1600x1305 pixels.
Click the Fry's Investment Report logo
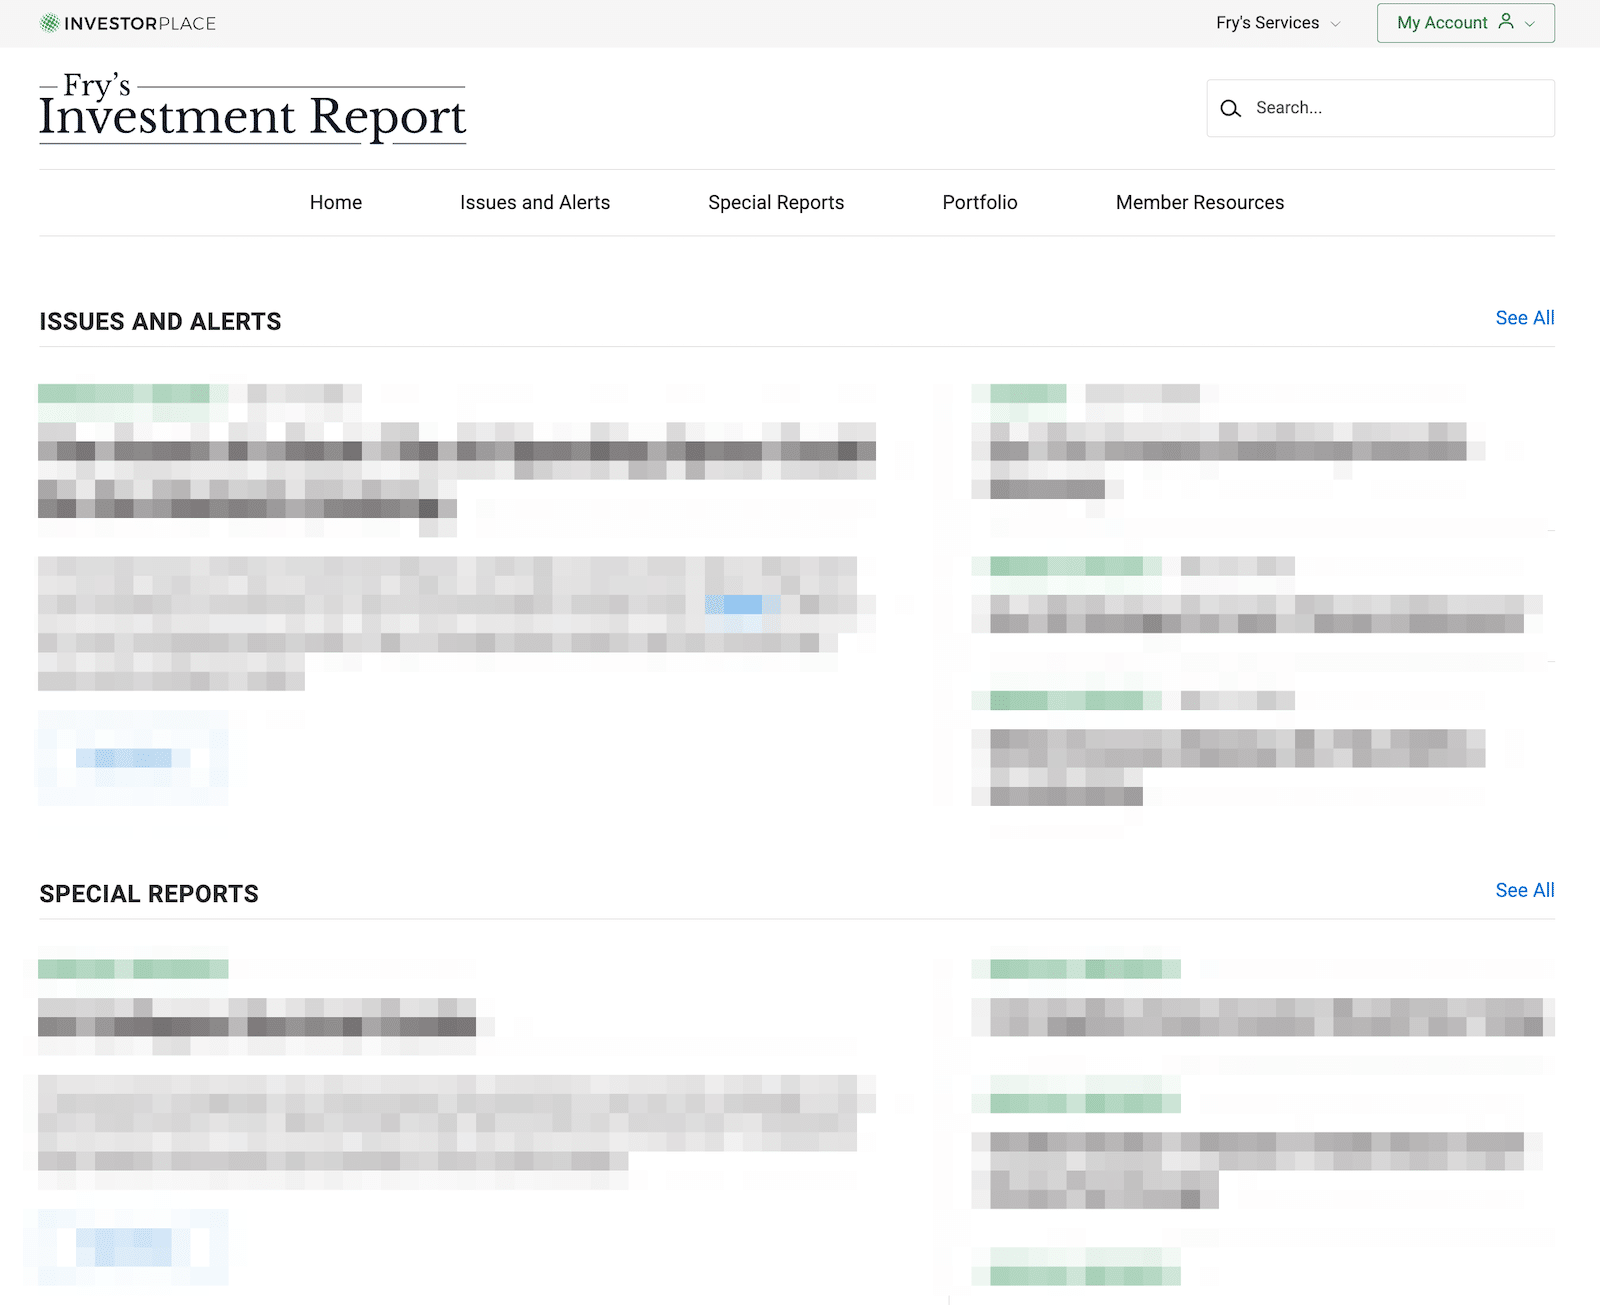point(252,110)
